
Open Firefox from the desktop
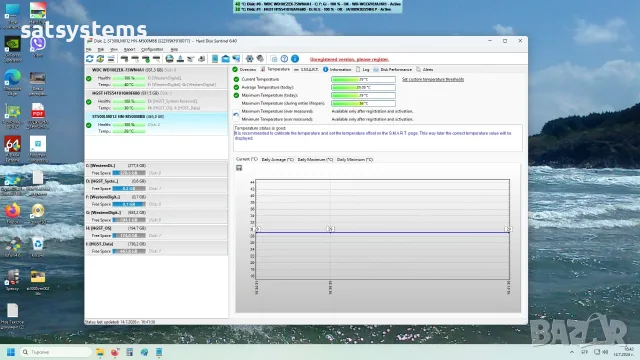point(12,211)
